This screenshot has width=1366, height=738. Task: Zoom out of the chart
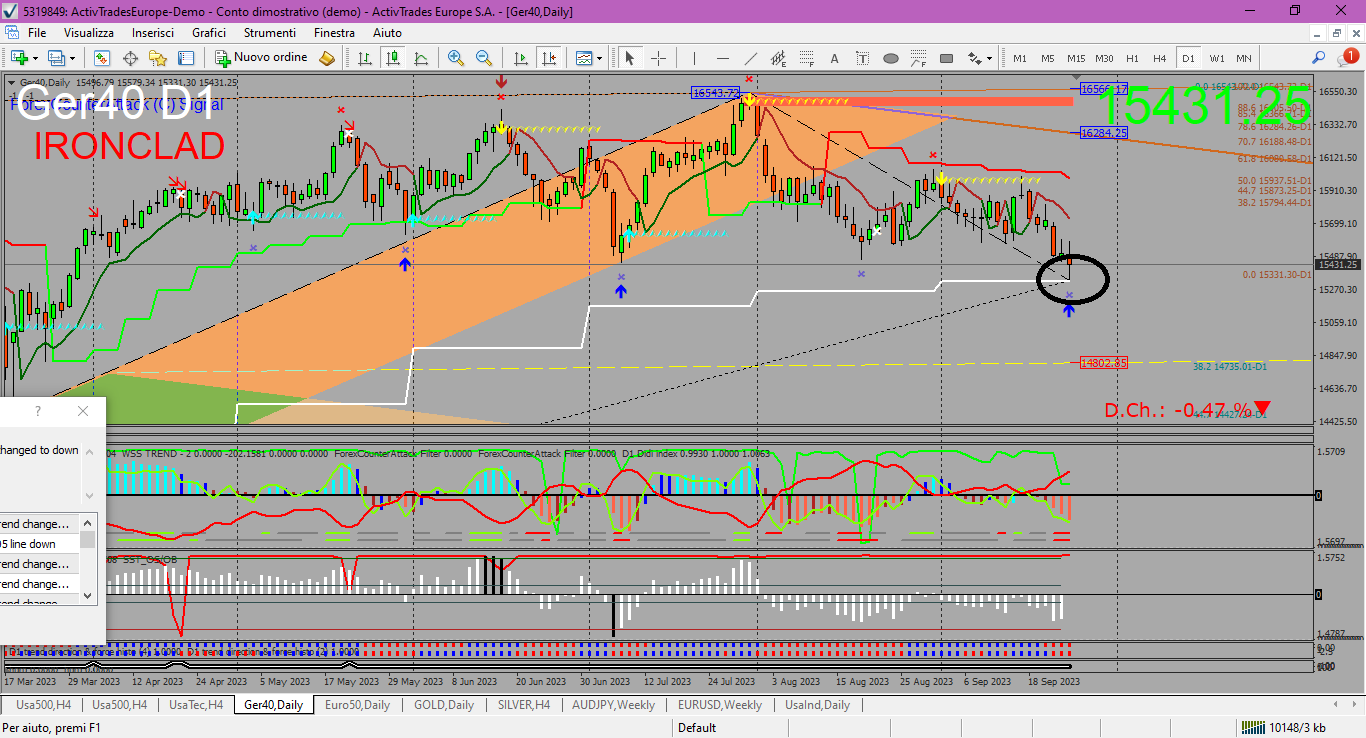coord(484,58)
